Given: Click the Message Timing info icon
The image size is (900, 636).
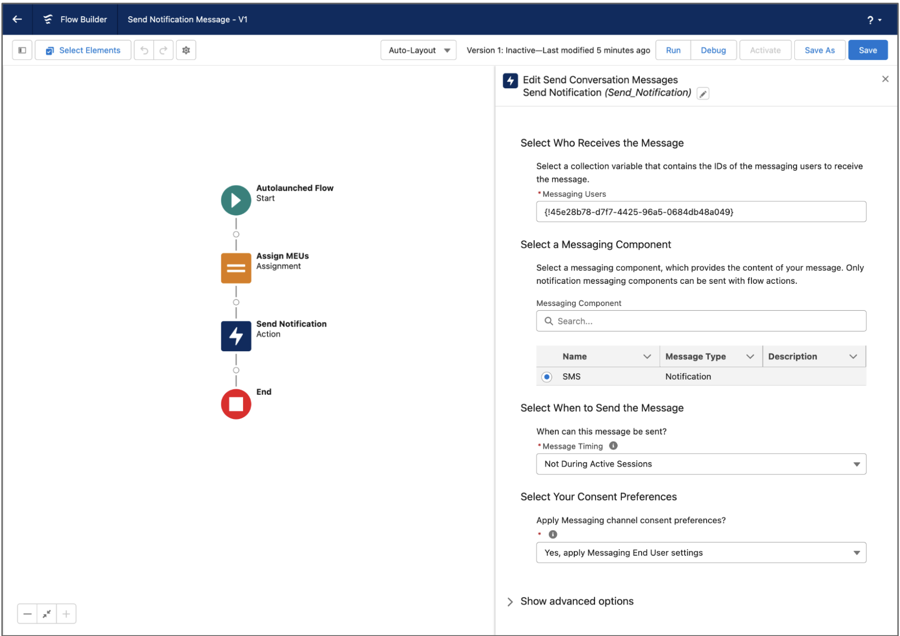Looking at the screenshot, I should pyautogui.click(x=613, y=446).
